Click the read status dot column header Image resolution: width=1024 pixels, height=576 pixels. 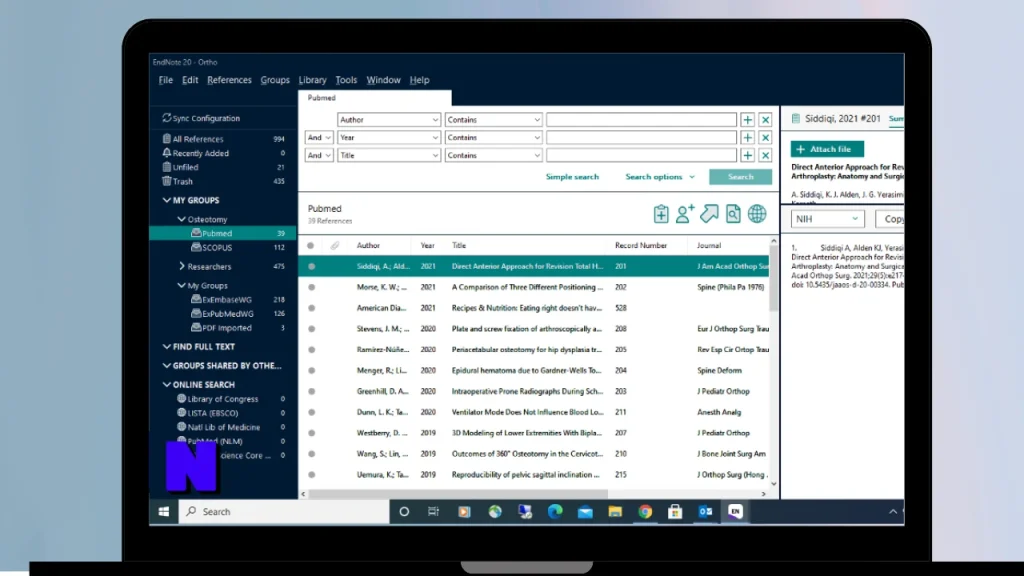tap(311, 246)
